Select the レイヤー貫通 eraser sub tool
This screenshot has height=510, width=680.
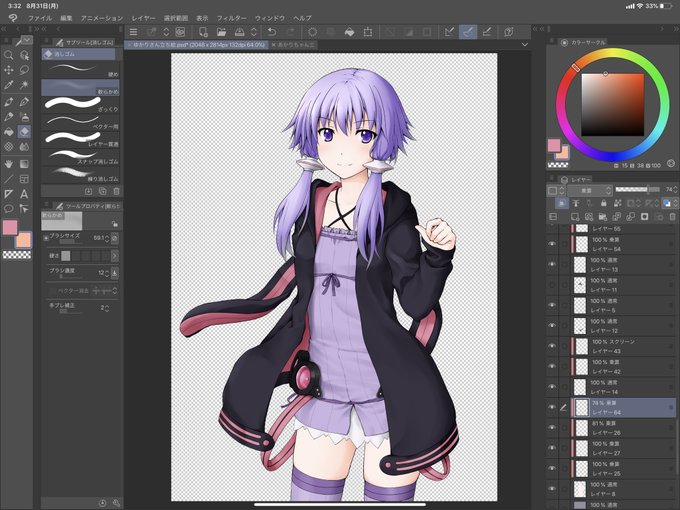[80, 139]
